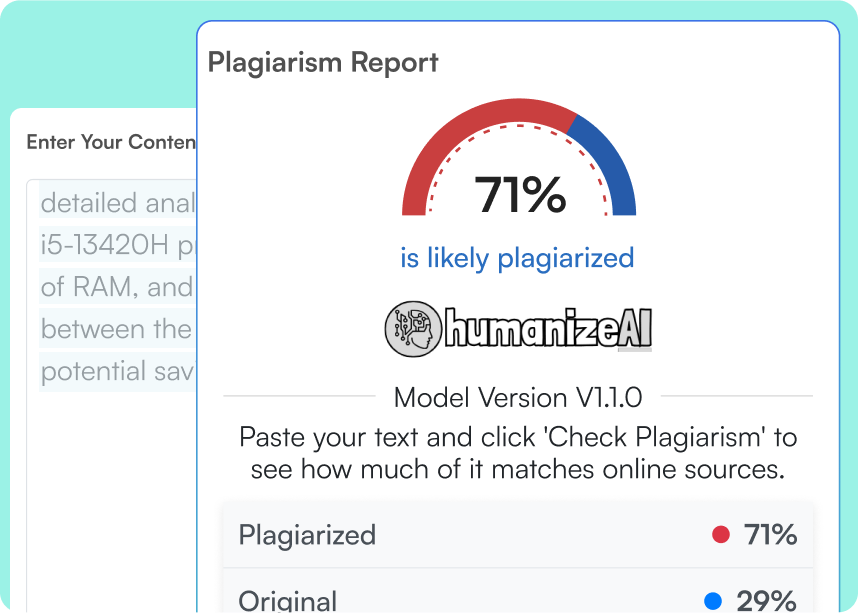
Task: Click the semicircular percentage gauge
Action: point(518,160)
